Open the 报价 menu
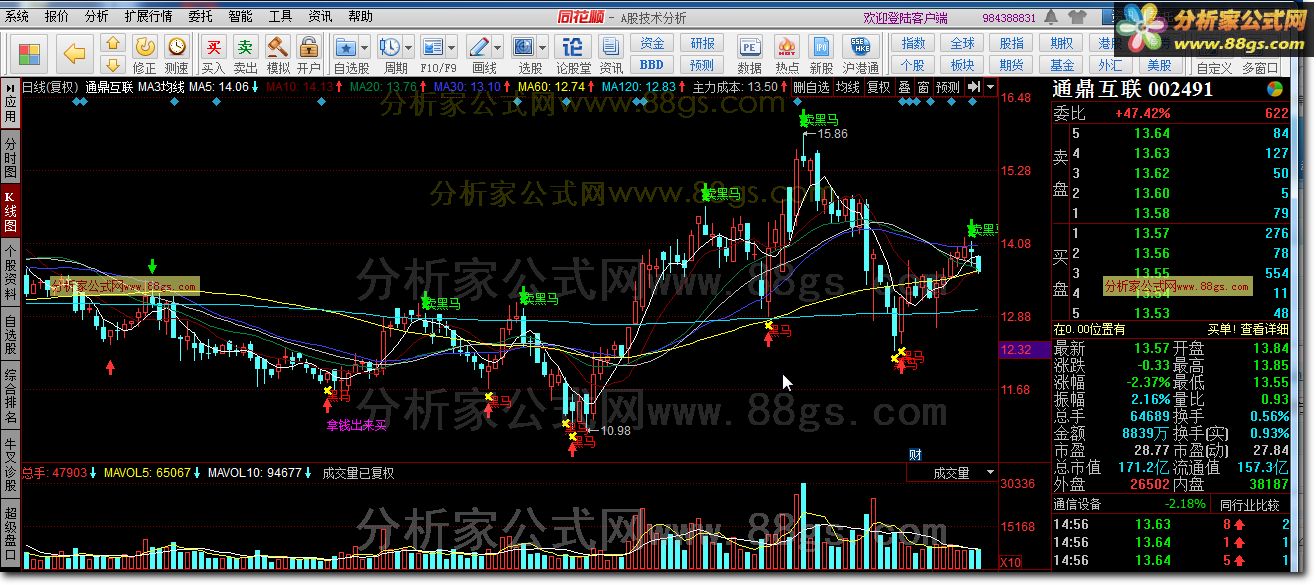The image size is (1316, 585). (57, 17)
